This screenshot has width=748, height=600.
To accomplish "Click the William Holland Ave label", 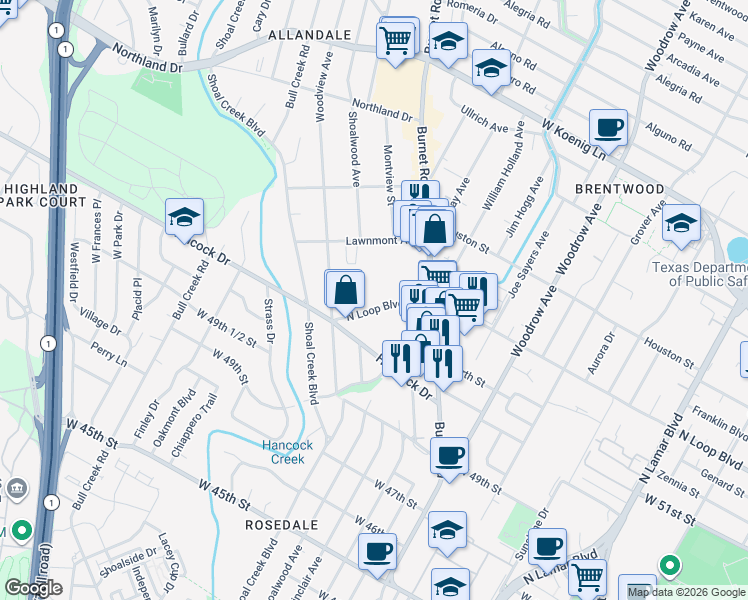I will tap(503, 166).
